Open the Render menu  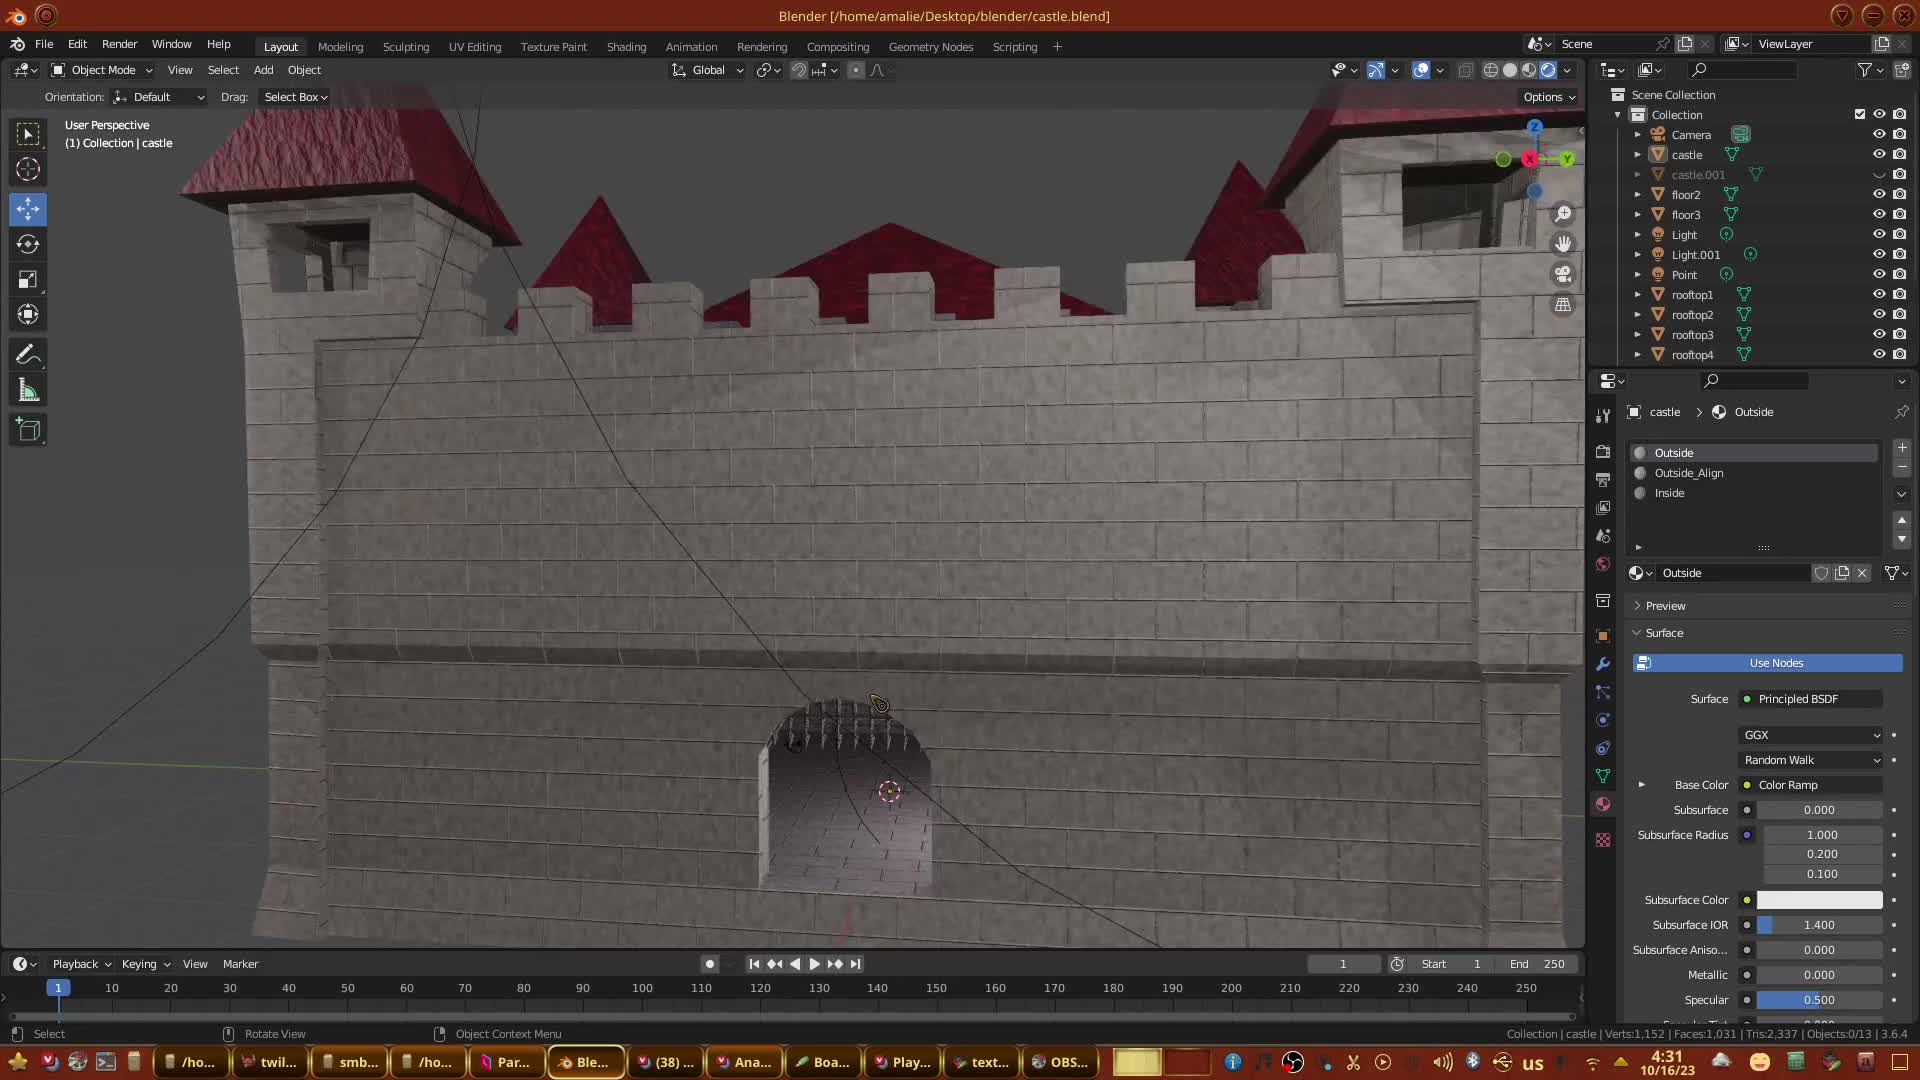119,44
